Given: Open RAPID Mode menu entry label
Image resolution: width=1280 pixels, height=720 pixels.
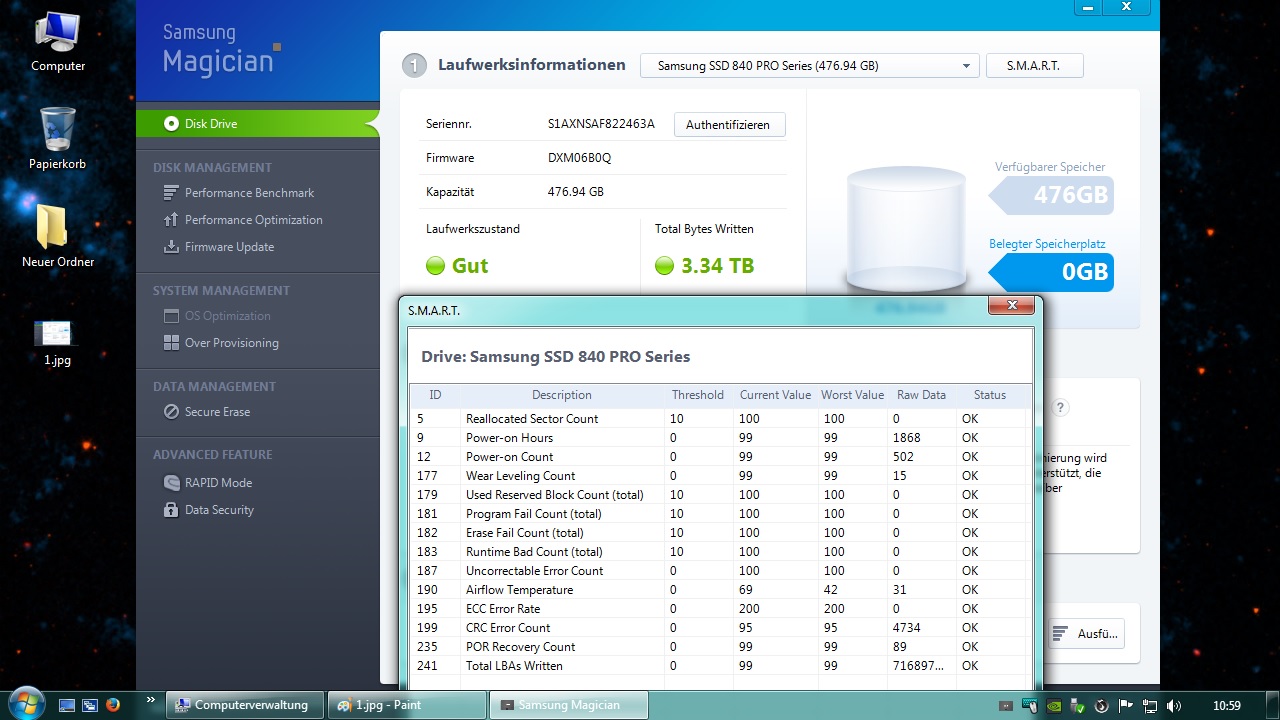Looking at the screenshot, I should (x=218, y=483).
